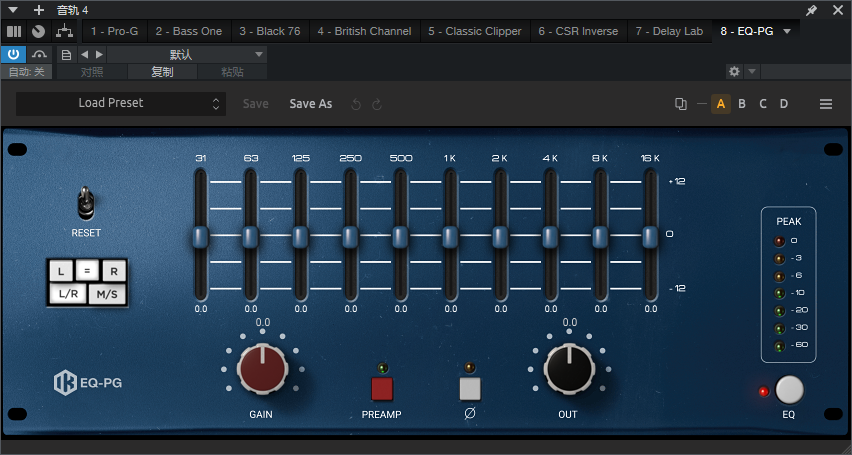Viewport: 852px width, 455px height.
Task: Select preset slot C
Action: (763, 104)
